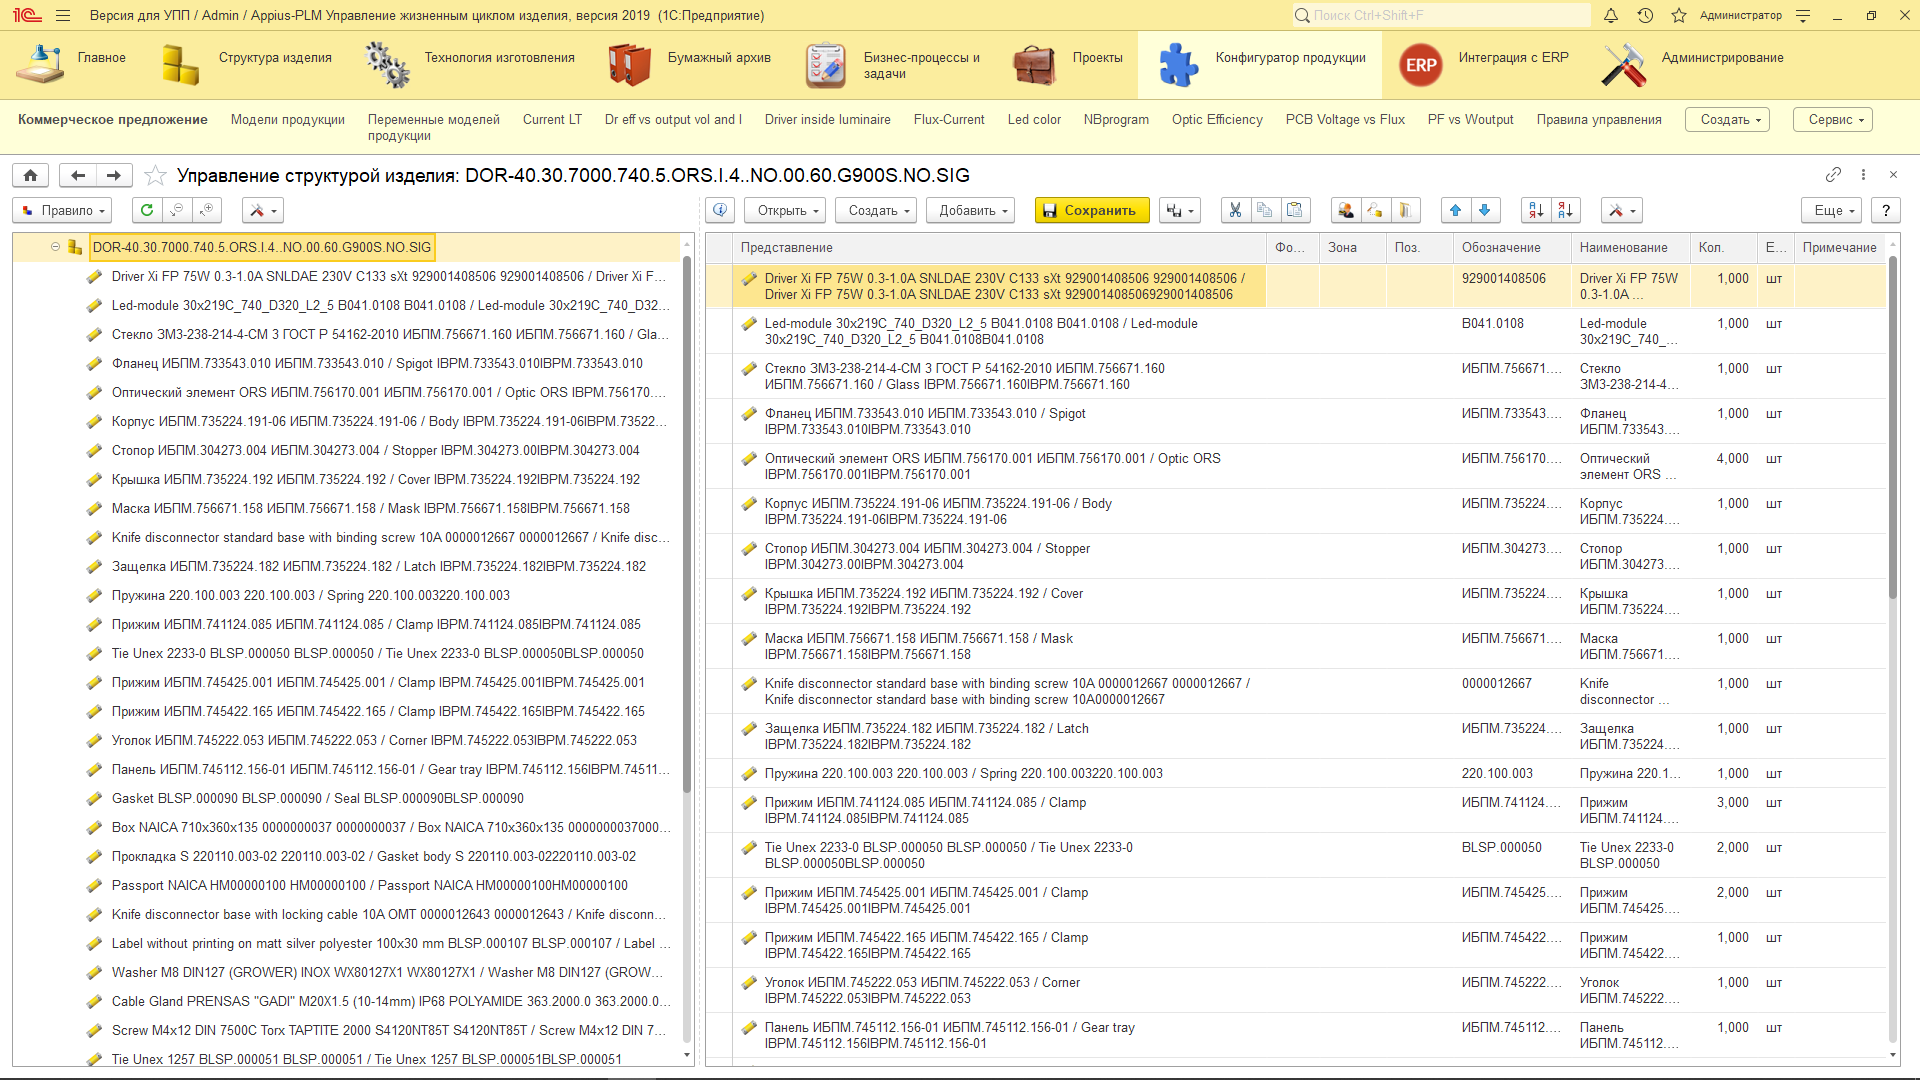Click the scissors cut icon
Image resolution: width=1920 pixels, height=1080 pixels.
click(x=1235, y=210)
